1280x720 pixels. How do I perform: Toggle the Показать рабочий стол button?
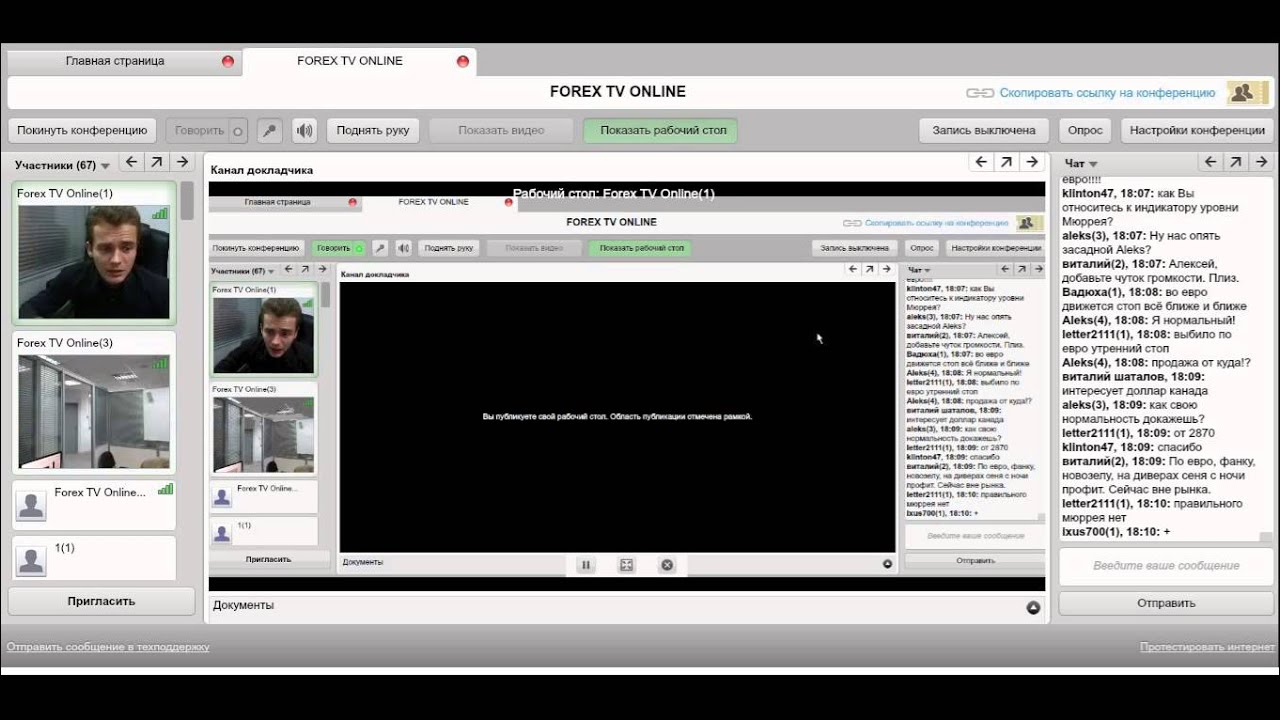[x=661, y=130]
